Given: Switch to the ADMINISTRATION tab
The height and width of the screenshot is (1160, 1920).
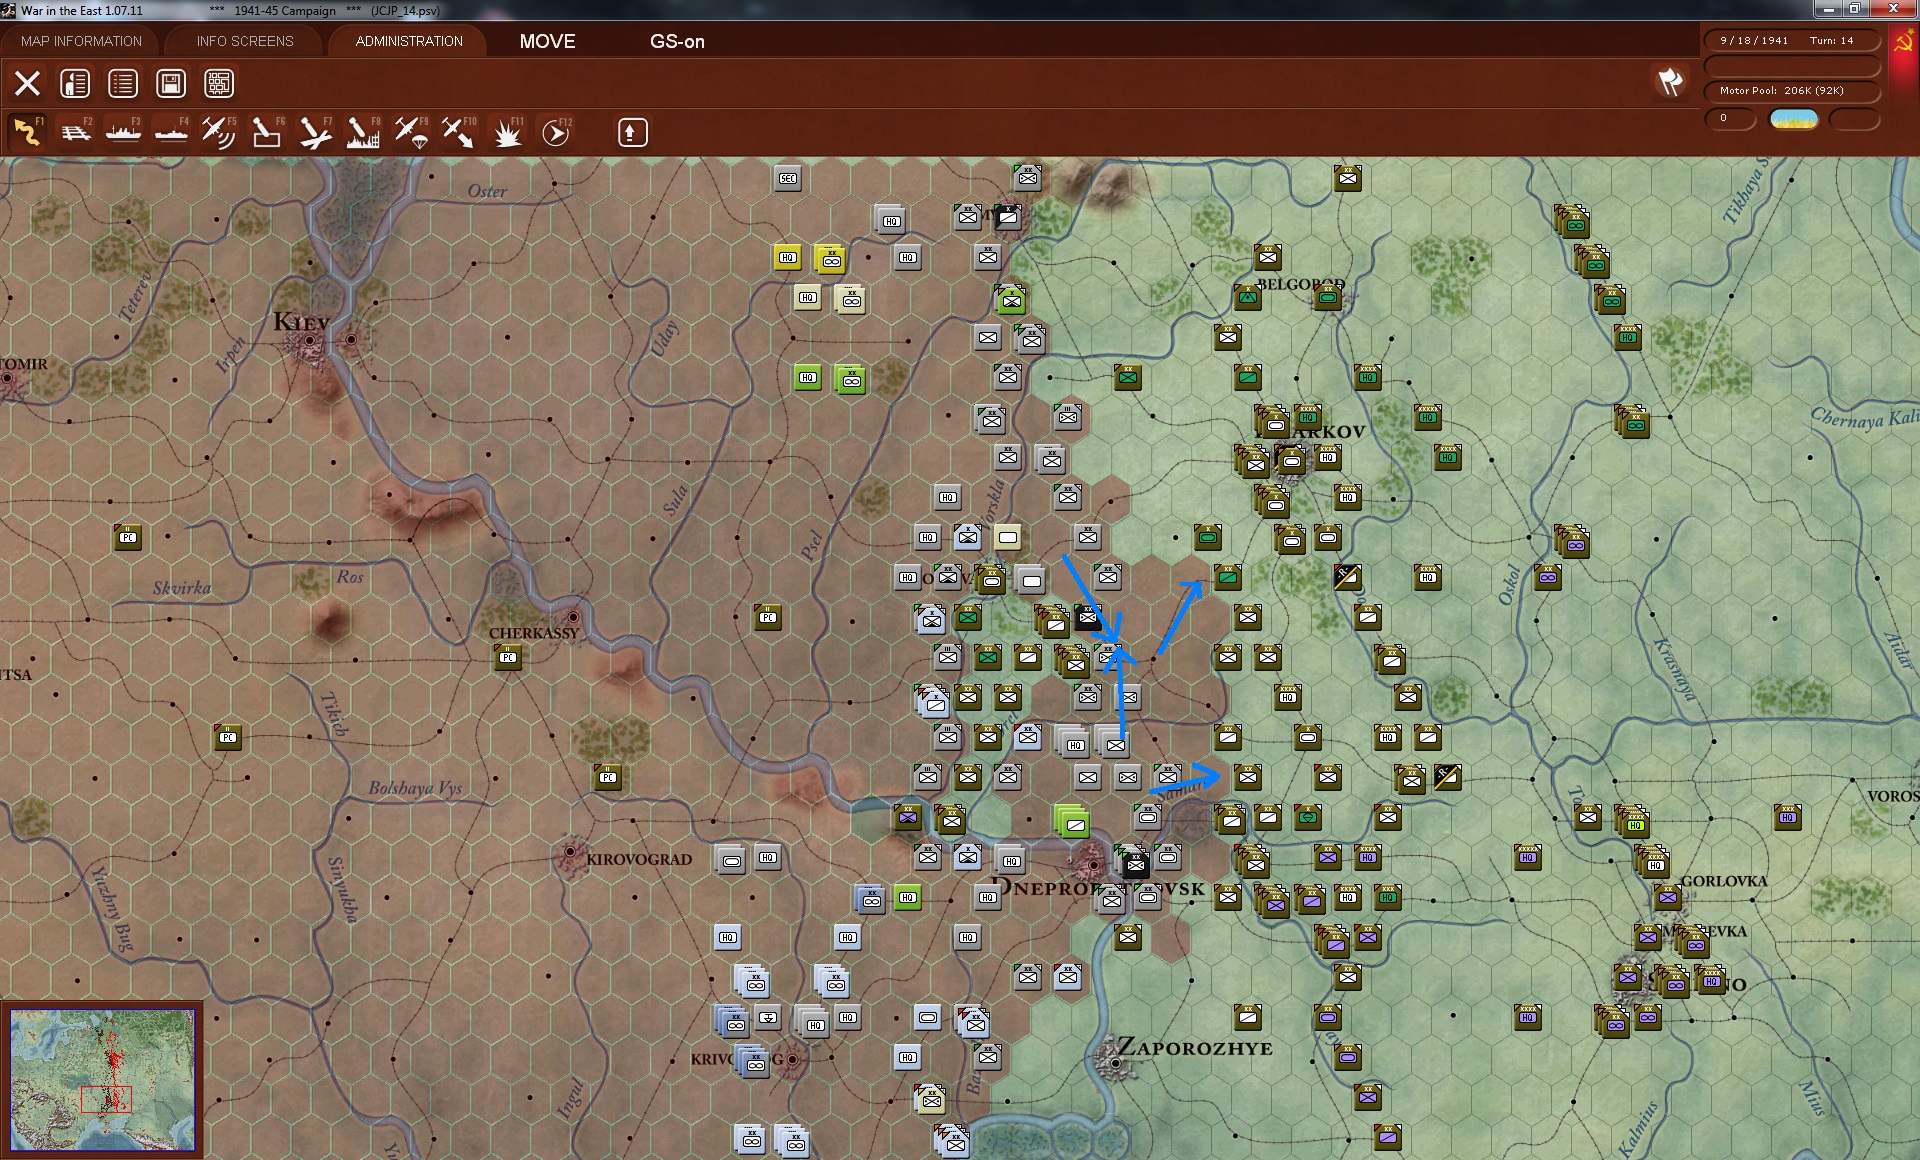Looking at the screenshot, I should (409, 41).
